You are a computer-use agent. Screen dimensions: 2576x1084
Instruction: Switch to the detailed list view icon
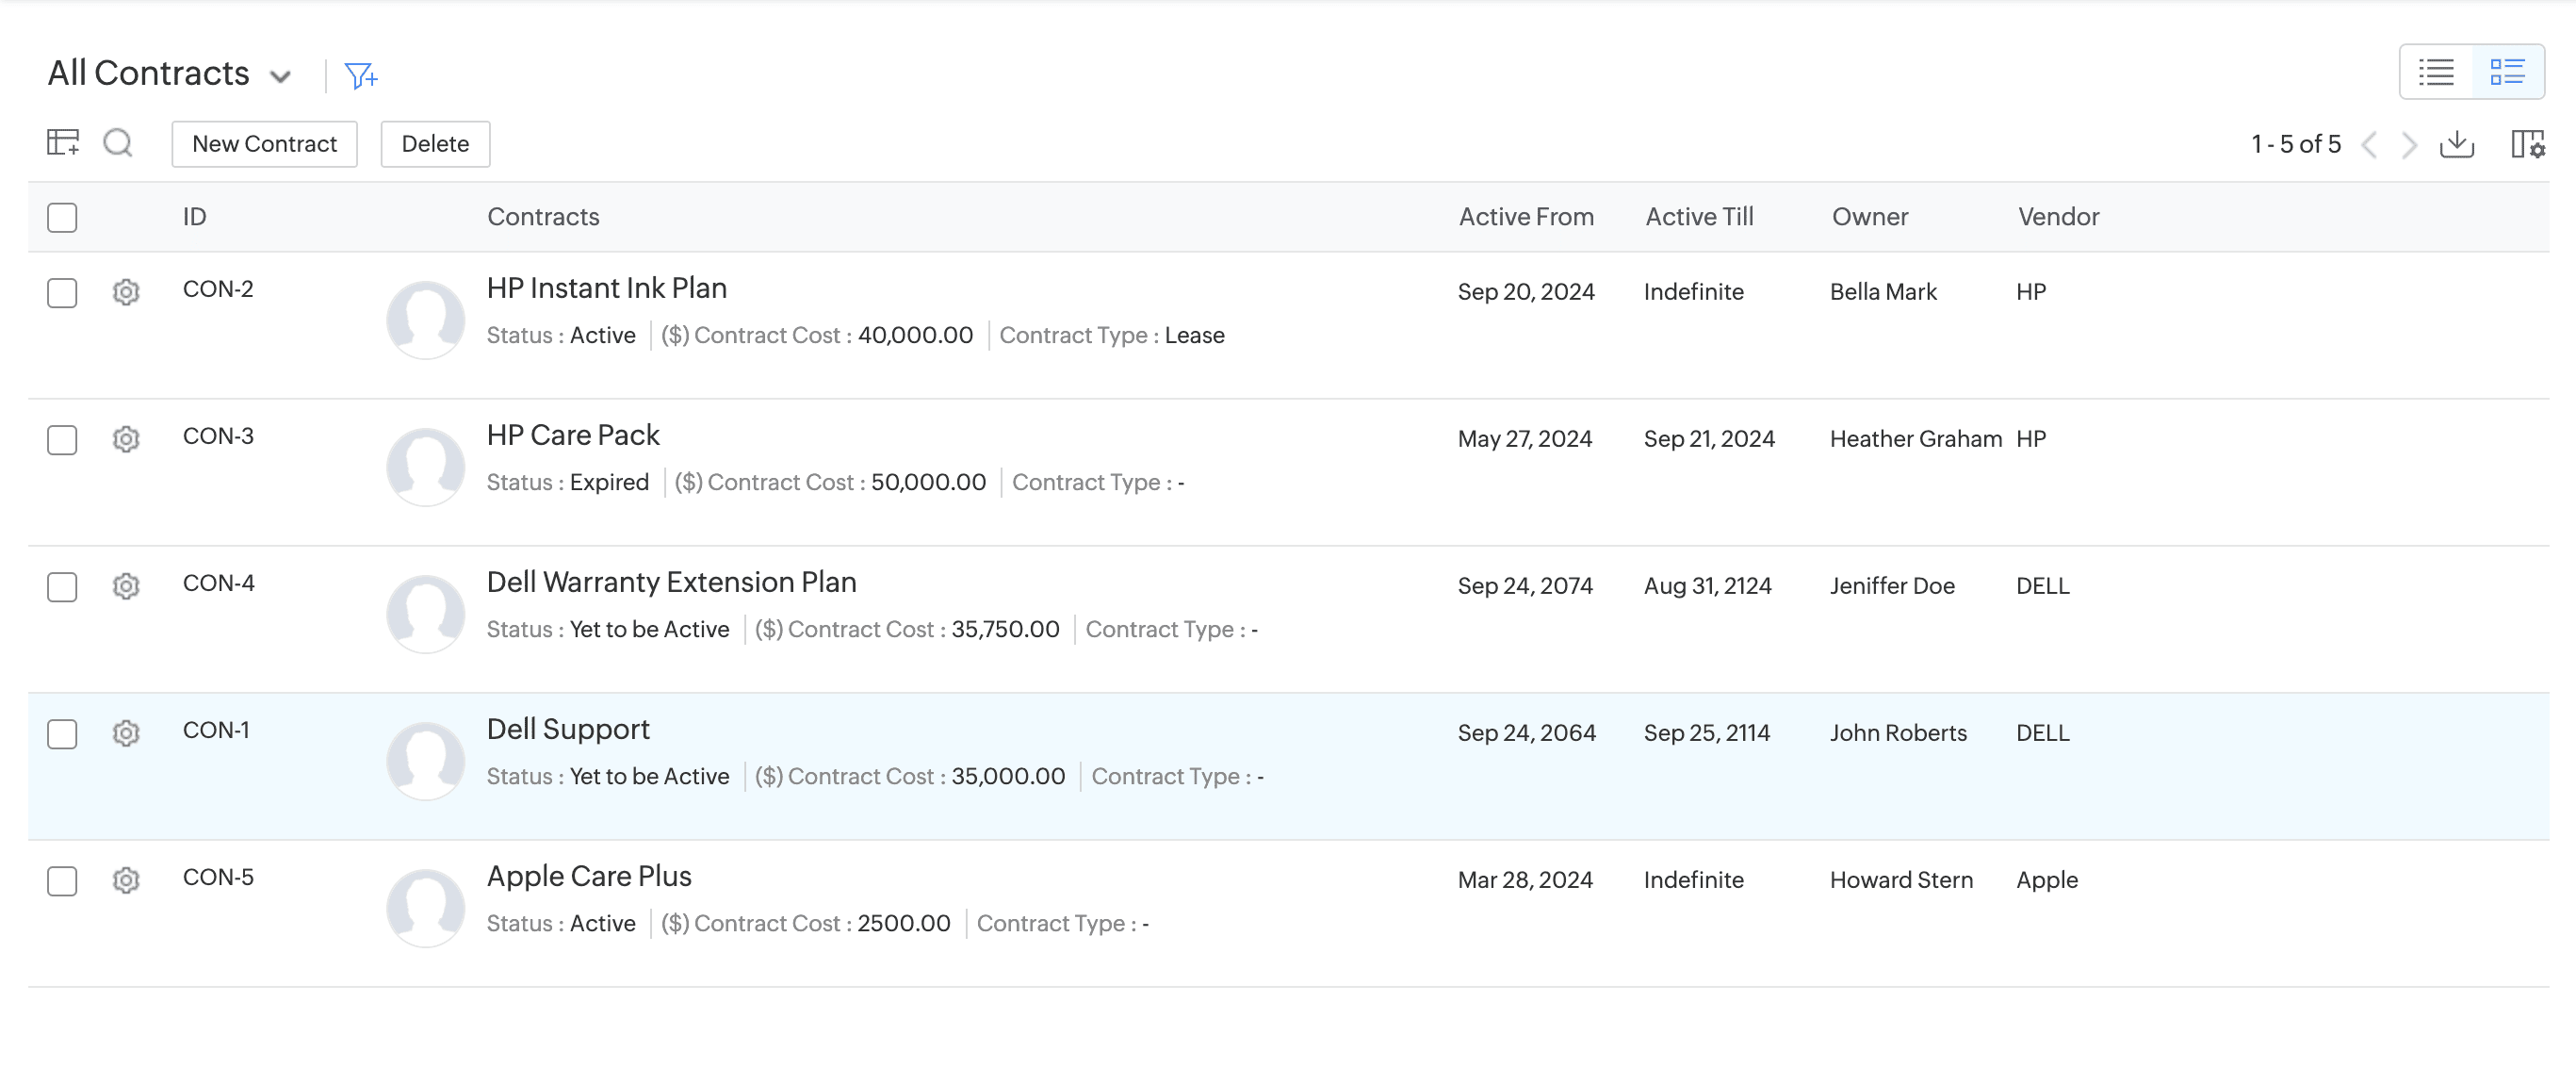(2507, 72)
